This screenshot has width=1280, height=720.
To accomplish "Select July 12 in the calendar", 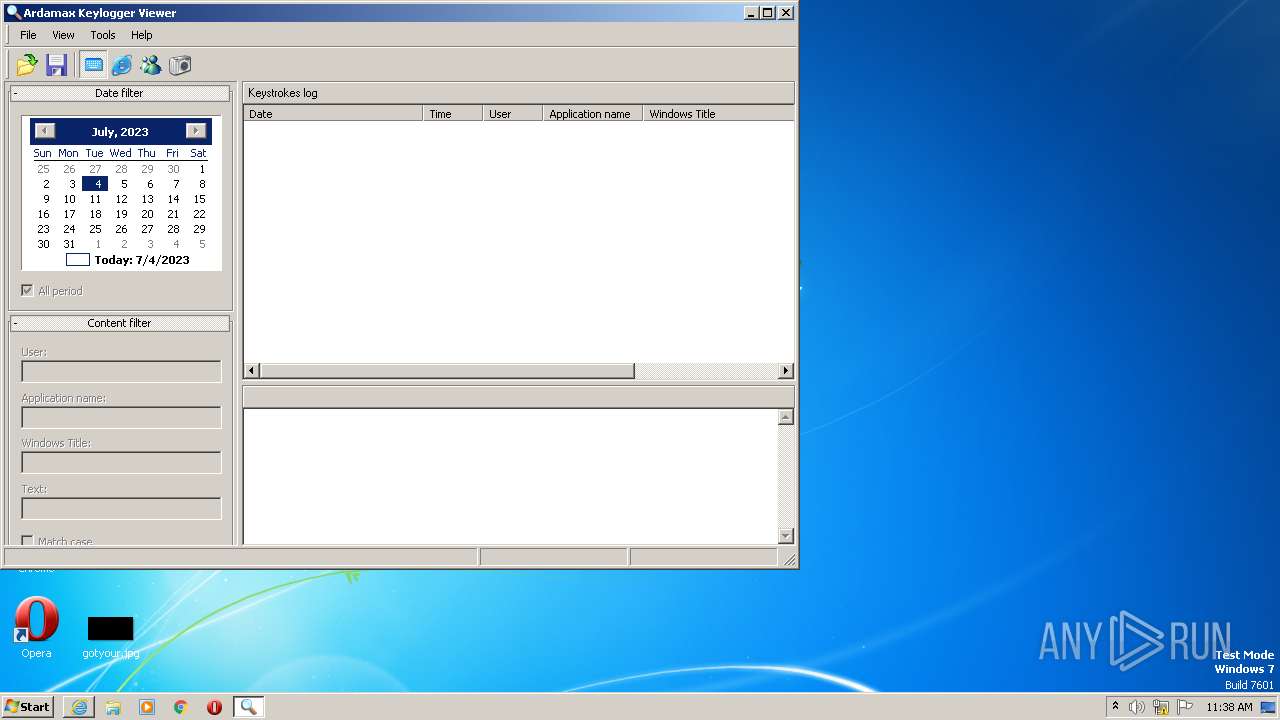I will 121,199.
